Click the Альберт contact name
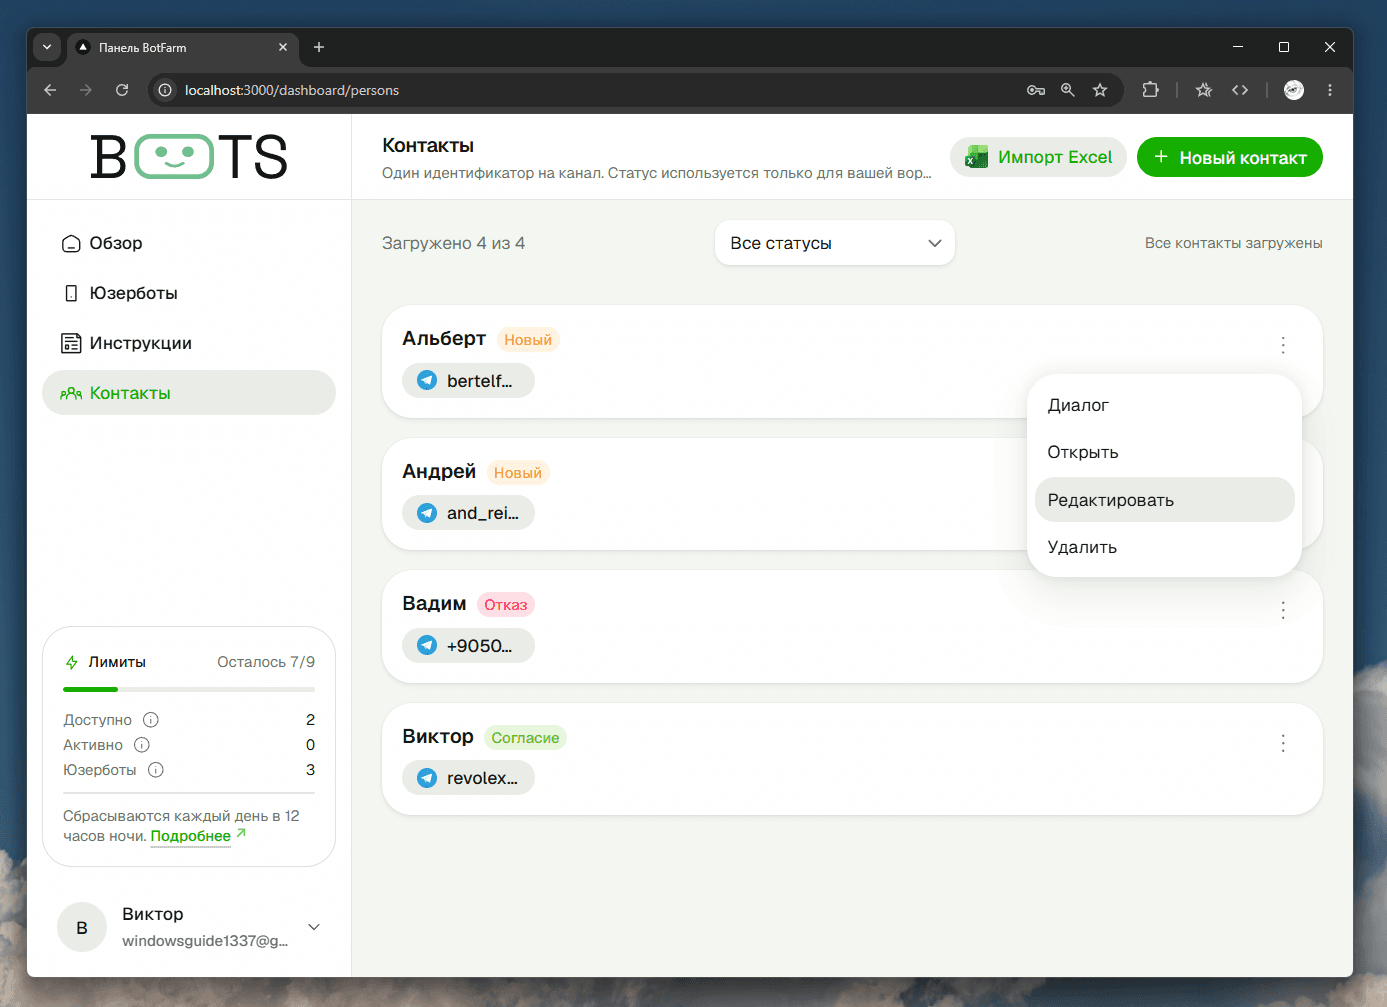1387x1007 pixels. (444, 339)
